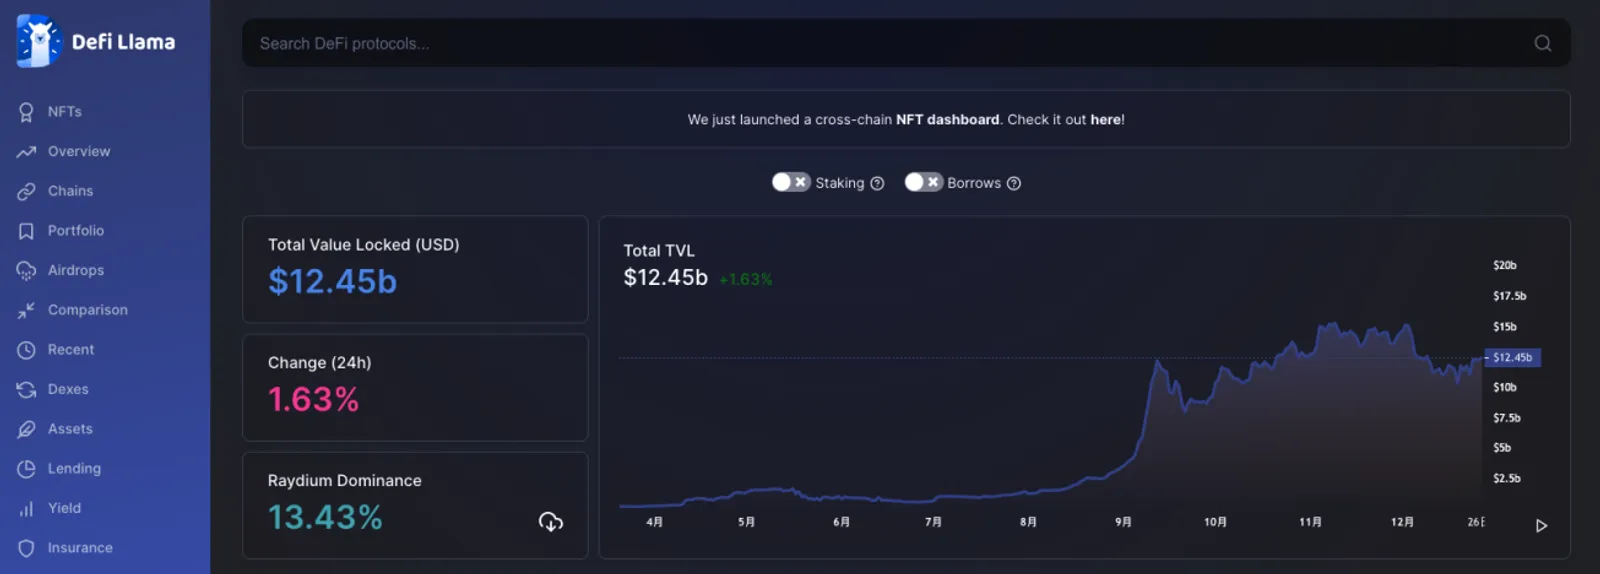Viewport: 1600px width, 574px height.
Task: Click the Comparison arrows icon
Action: [26, 310]
